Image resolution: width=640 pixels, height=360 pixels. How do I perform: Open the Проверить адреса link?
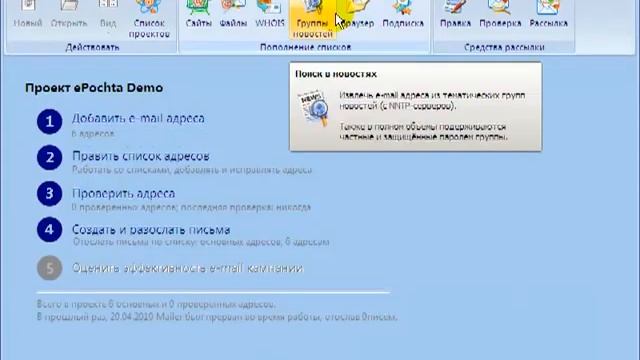[124, 193]
